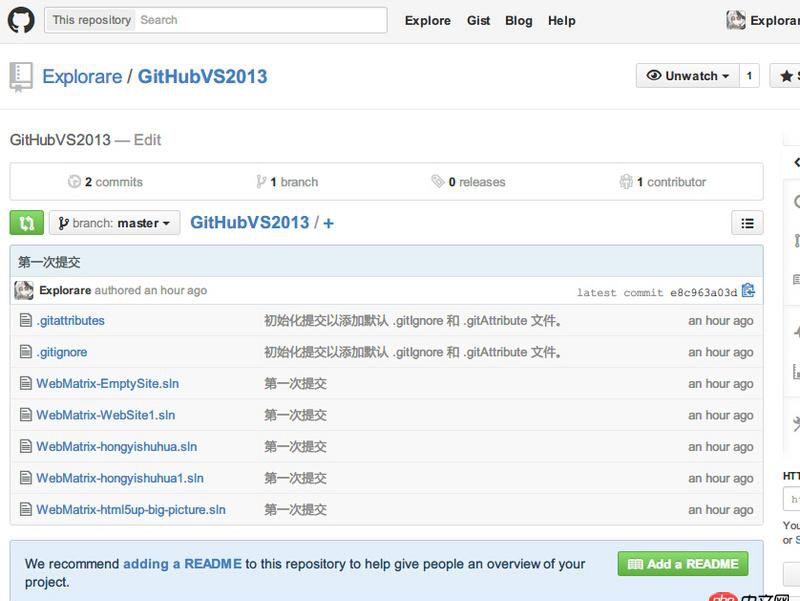Open WebMatrix-html5up-big-picture.sln
Viewport: 800px width, 601px height.
coord(131,510)
